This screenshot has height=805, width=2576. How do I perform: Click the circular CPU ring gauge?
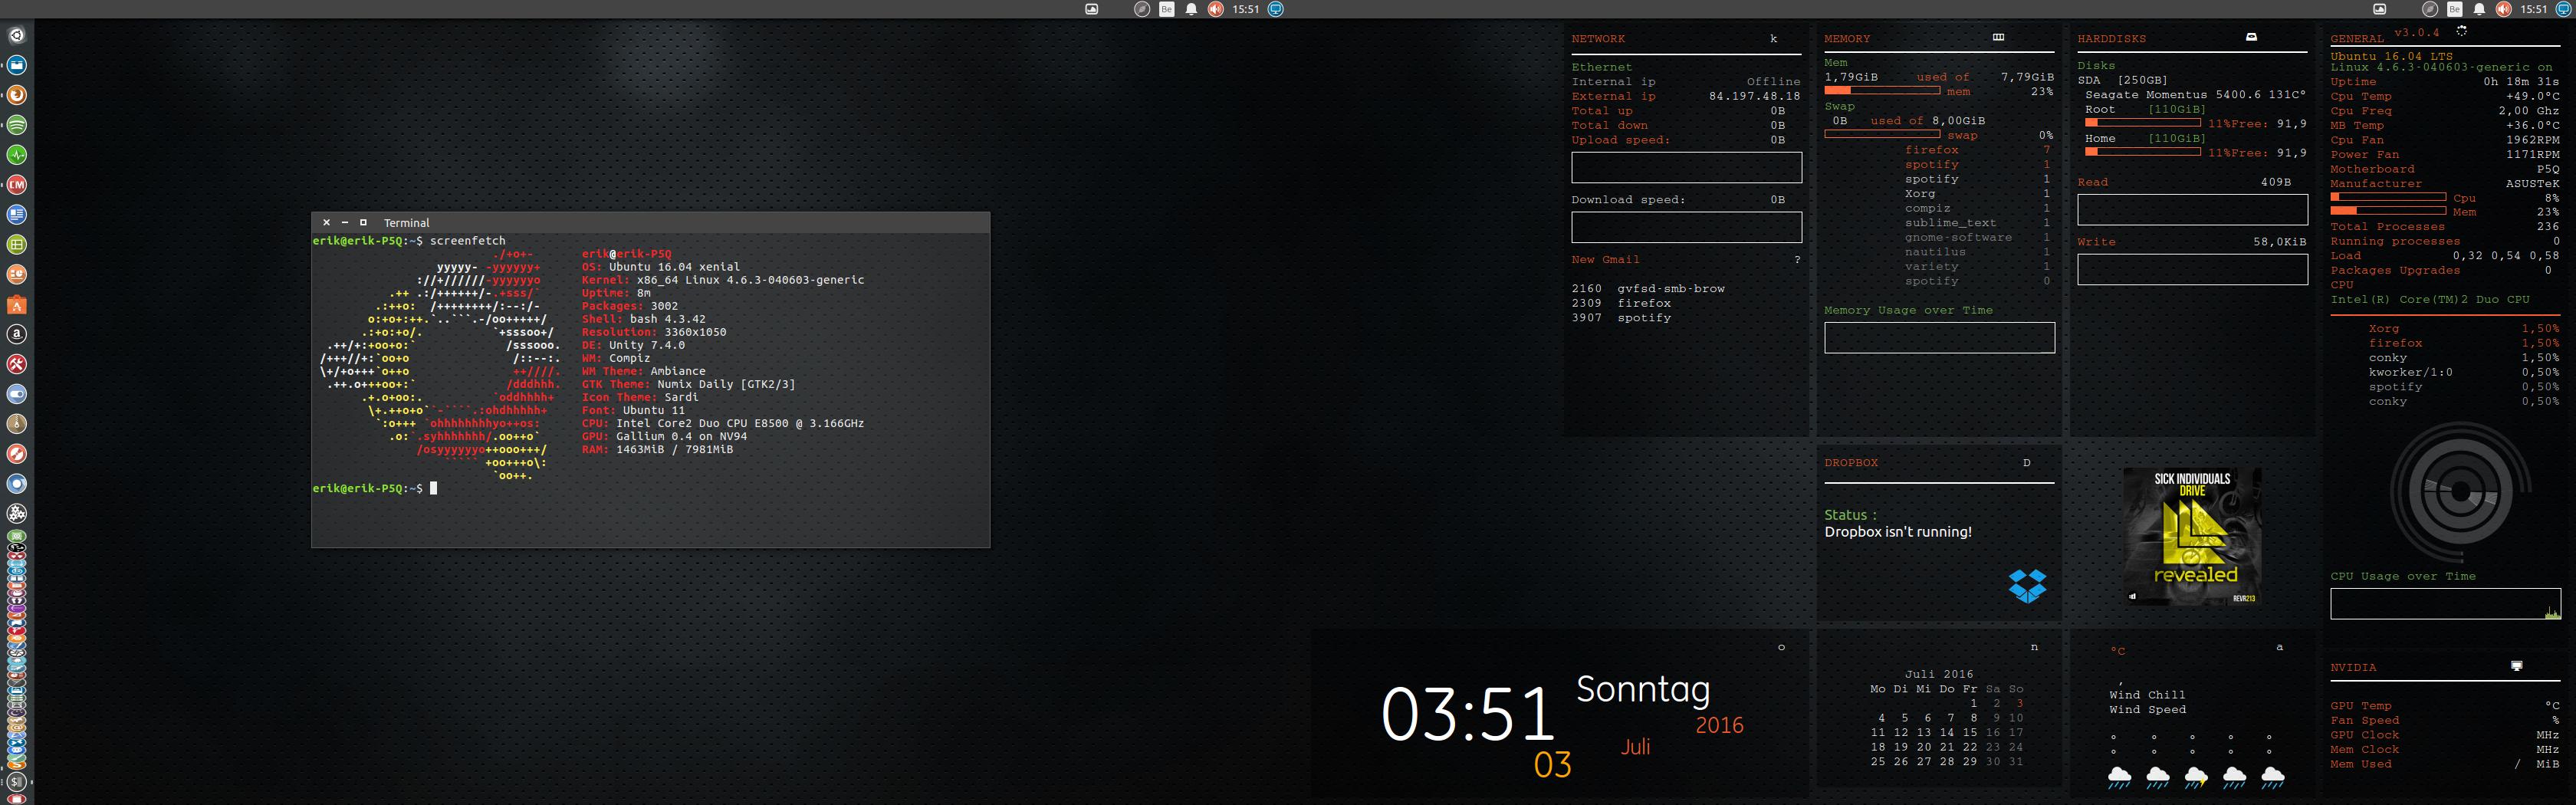tap(2460, 493)
